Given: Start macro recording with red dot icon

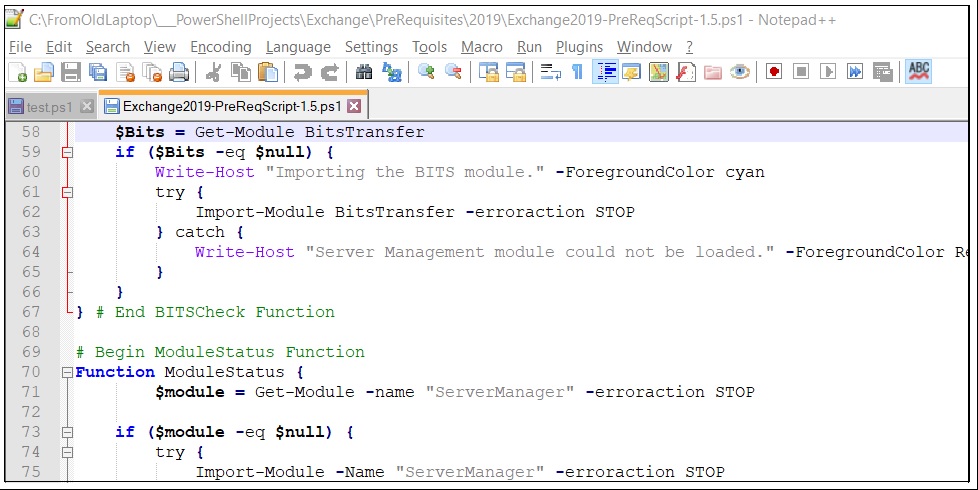Looking at the screenshot, I should (x=774, y=72).
